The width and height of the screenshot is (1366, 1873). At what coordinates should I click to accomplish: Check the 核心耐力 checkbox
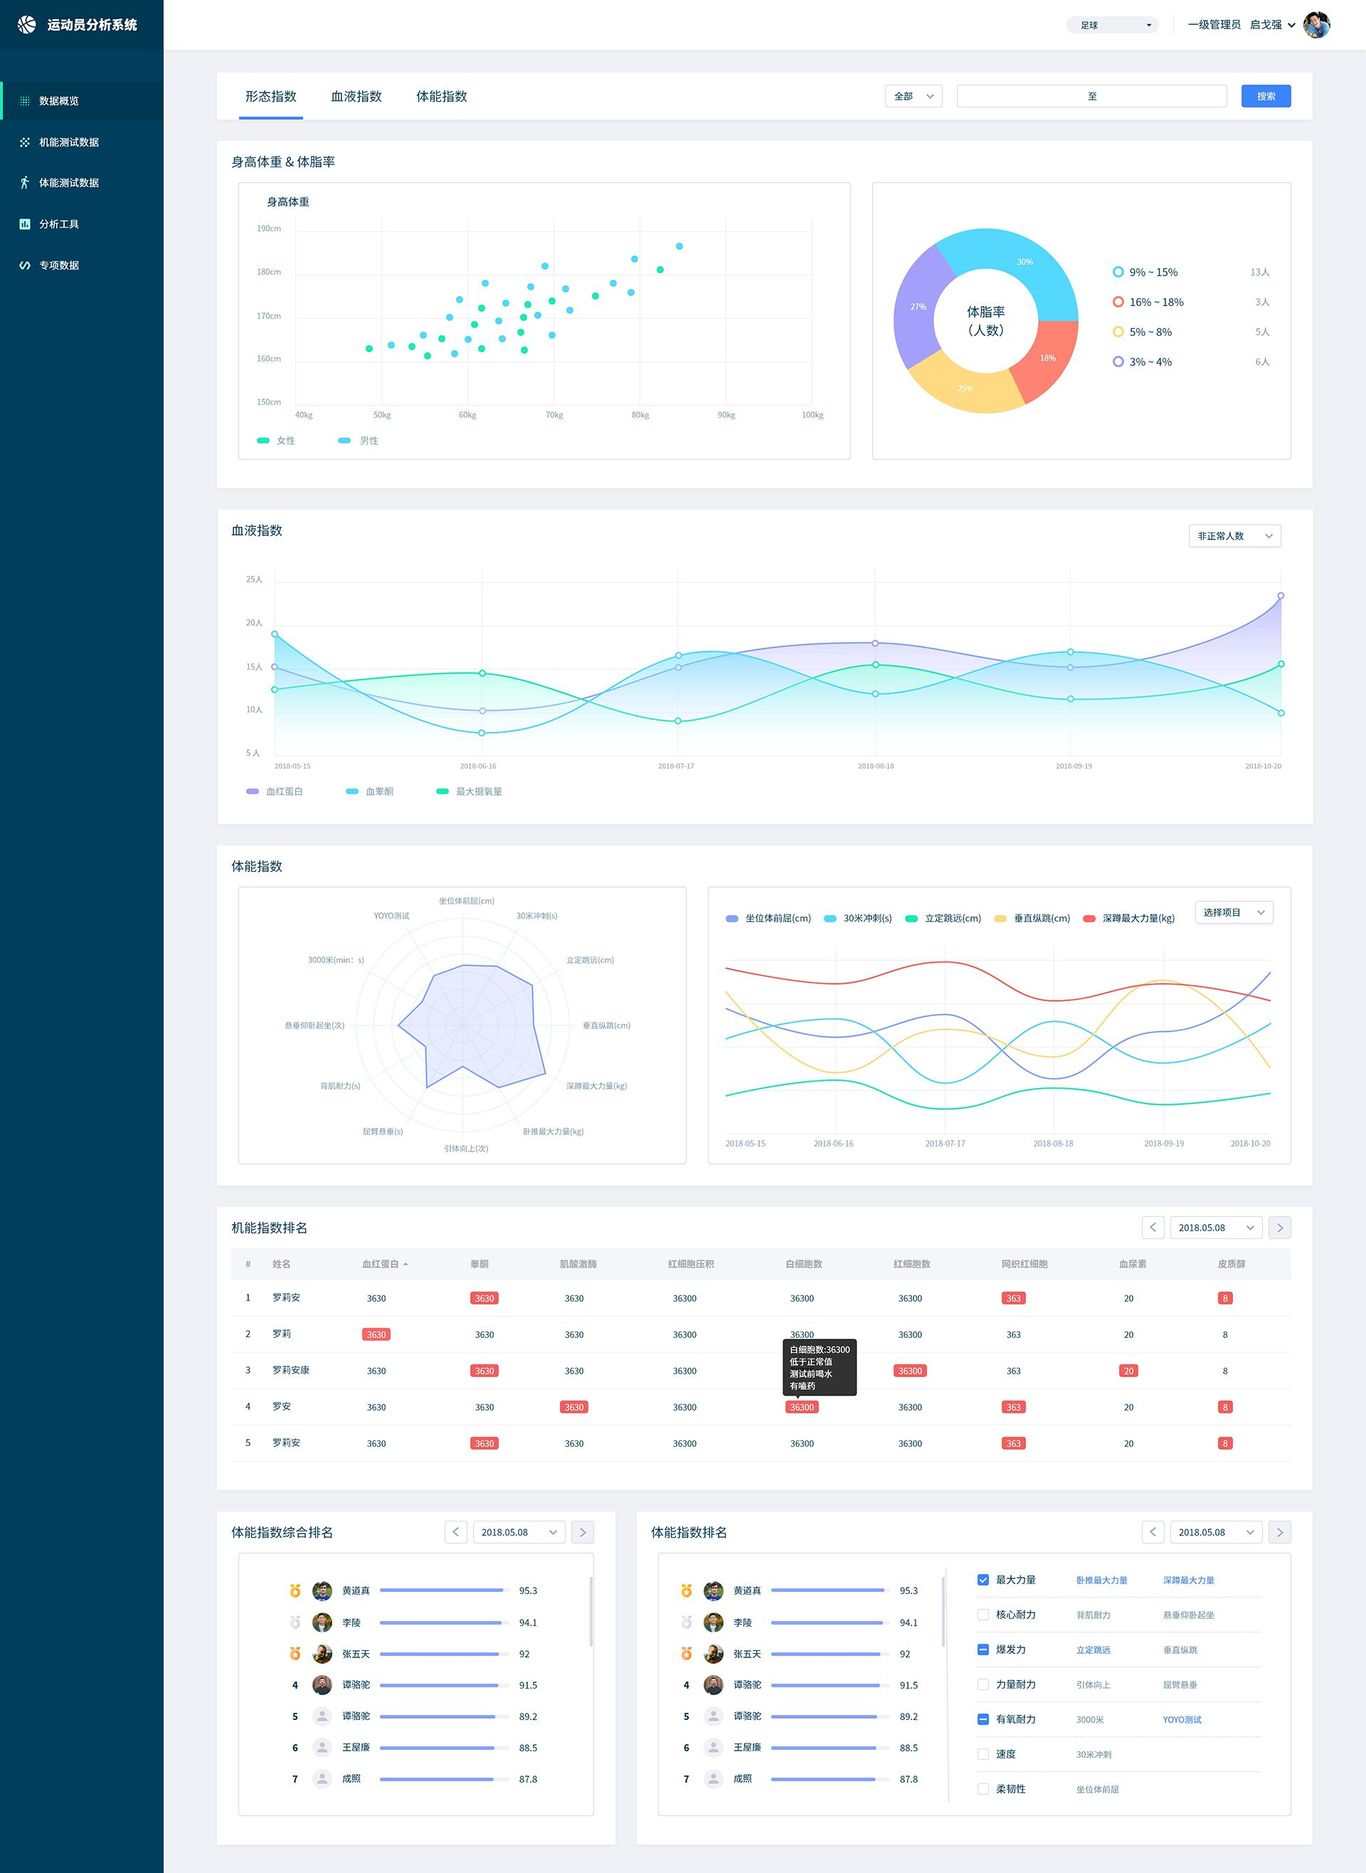click(x=983, y=1615)
